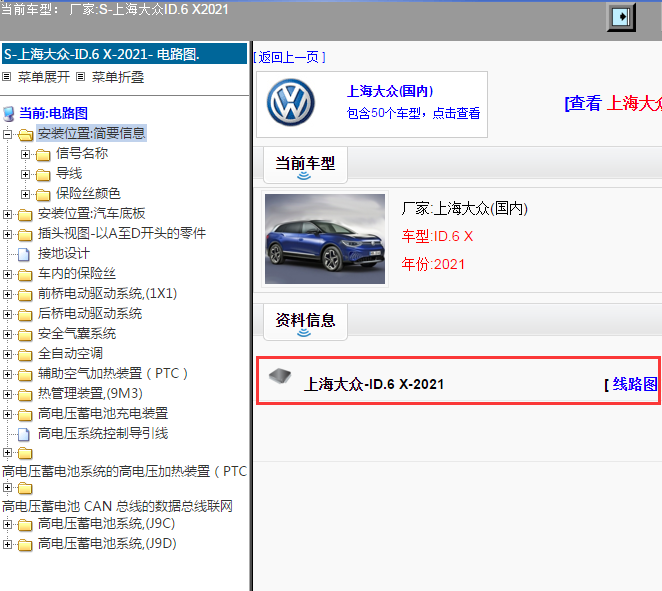Expand the 车内的保险丝 node
The height and width of the screenshot is (591, 662).
coord(7,274)
